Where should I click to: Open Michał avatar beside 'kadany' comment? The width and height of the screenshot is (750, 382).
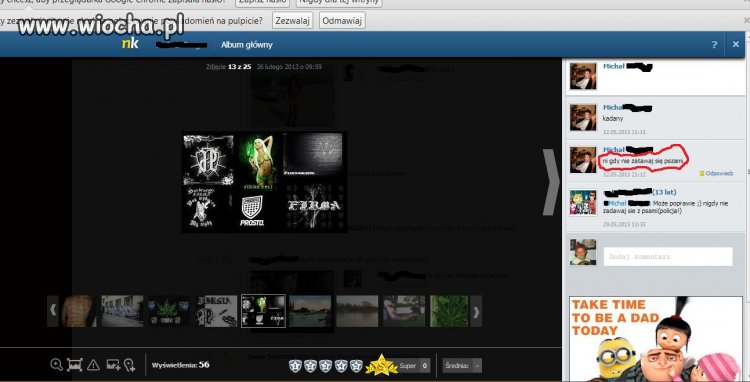click(x=583, y=118)
